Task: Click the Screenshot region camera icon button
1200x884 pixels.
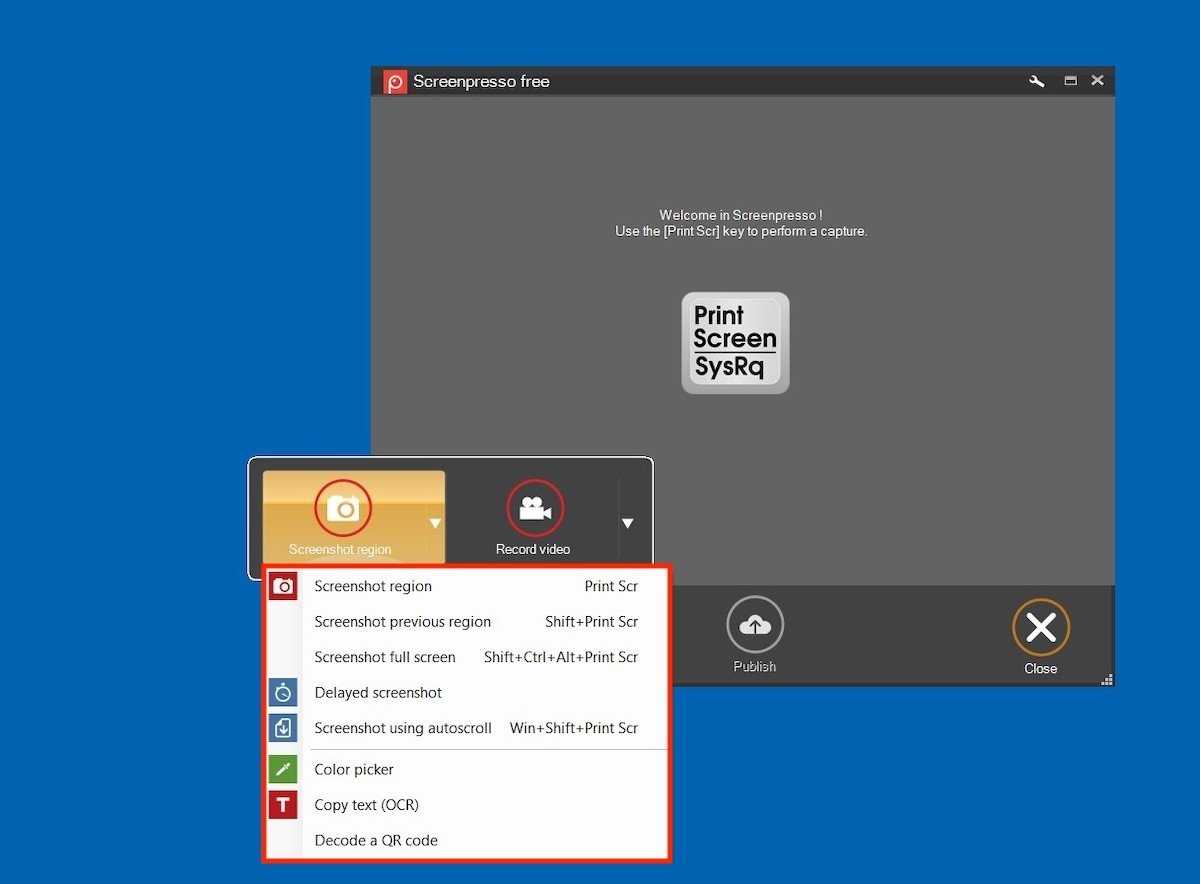Action: [x=343, y=508]
